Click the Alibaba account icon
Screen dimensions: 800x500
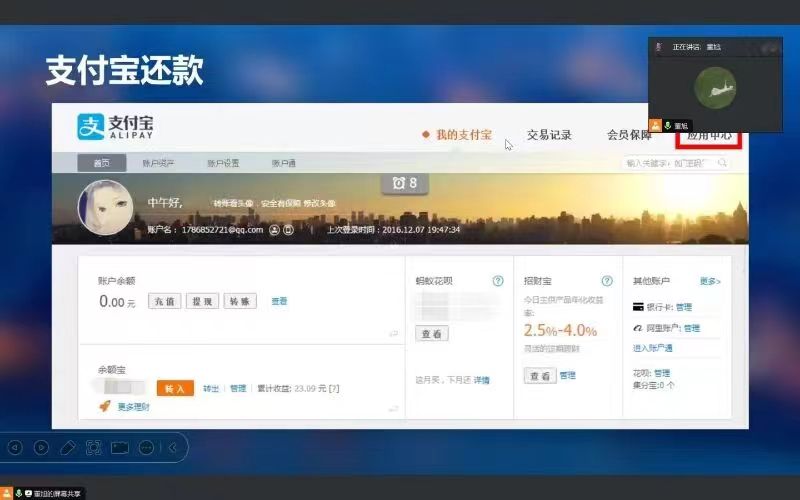click(x=638, y=328)
